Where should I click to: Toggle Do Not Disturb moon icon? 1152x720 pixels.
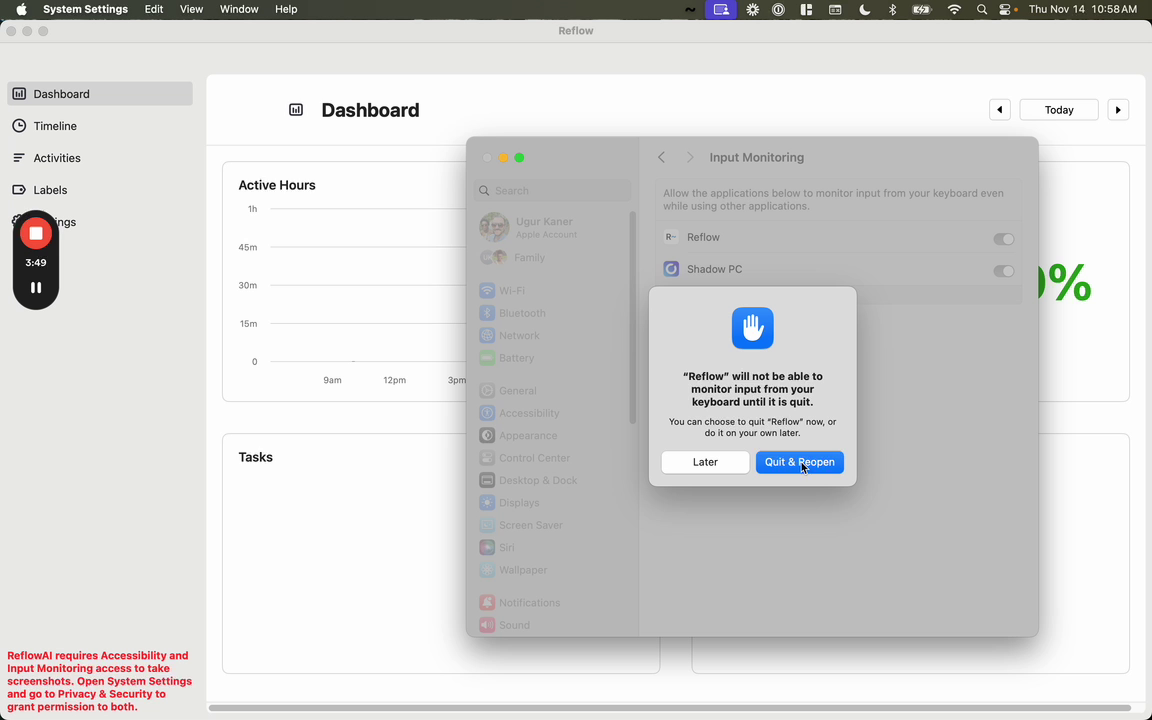point(865,10)
